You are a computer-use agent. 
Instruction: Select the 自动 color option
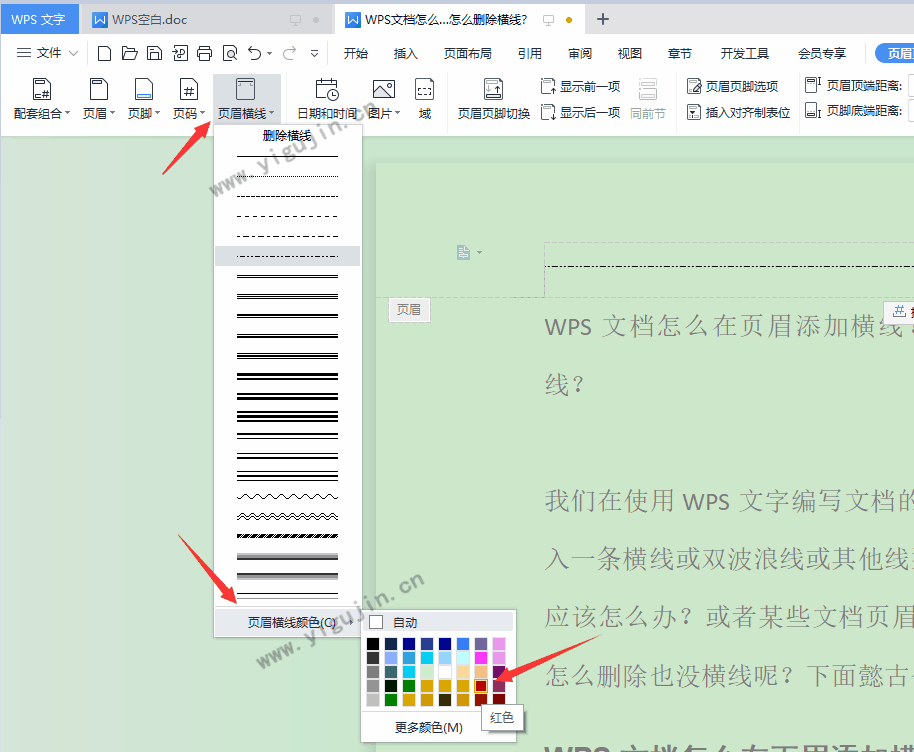(x=438, y=622)
